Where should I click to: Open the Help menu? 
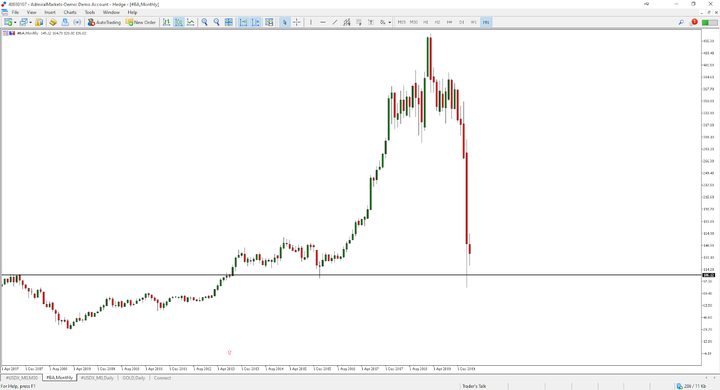(132, 12)
